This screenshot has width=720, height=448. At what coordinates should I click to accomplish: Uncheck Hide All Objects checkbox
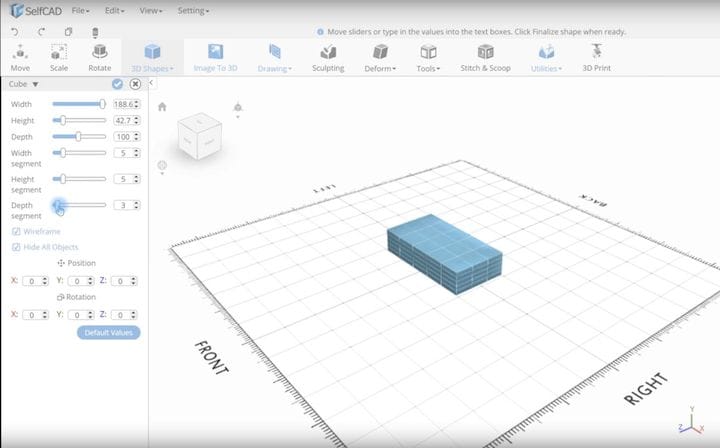click(16, 247)
